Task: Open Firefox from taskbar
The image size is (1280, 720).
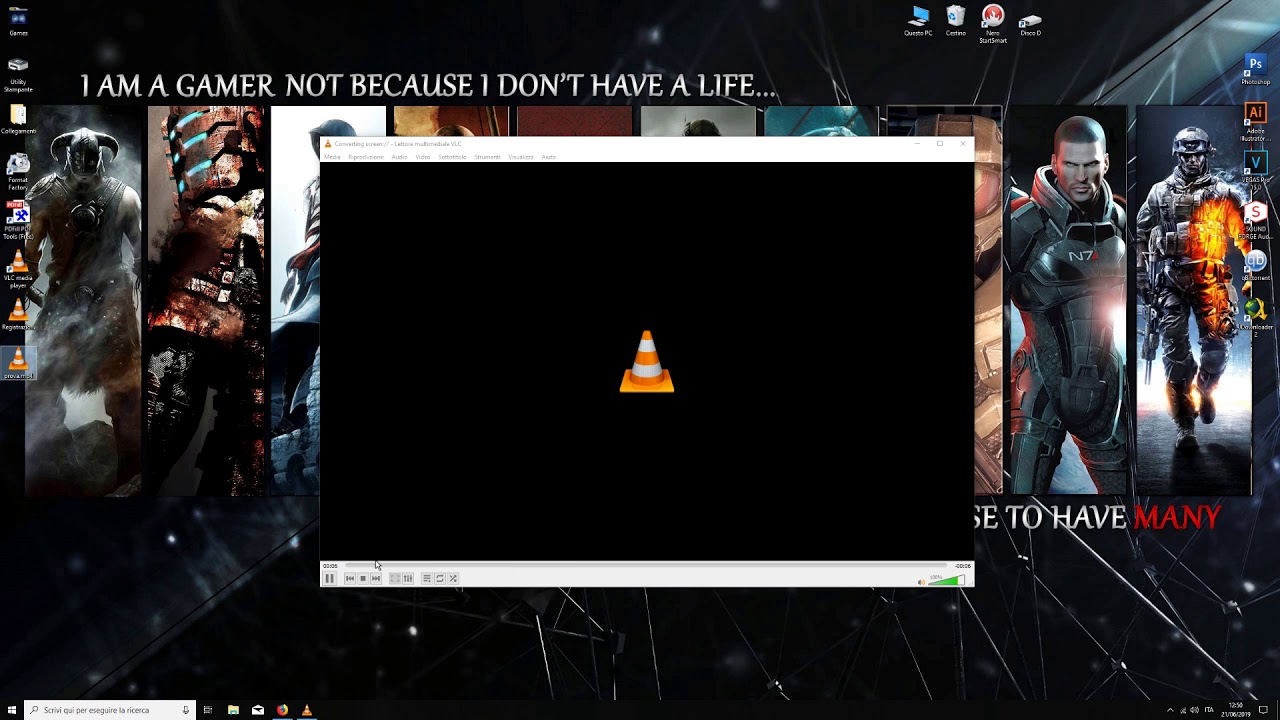Action: click(x=282, y=710)
